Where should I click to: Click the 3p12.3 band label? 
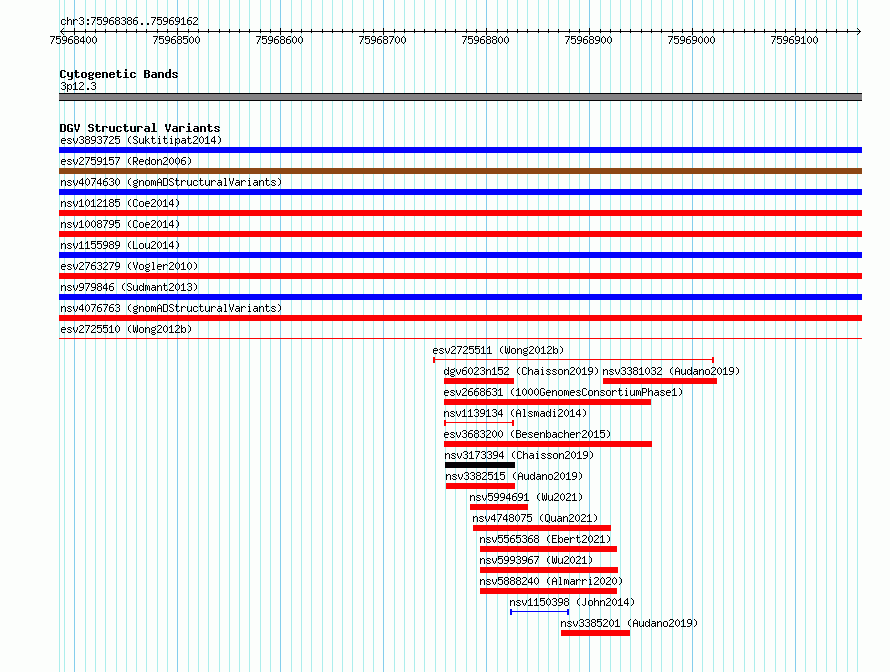[x=78, y=86]
